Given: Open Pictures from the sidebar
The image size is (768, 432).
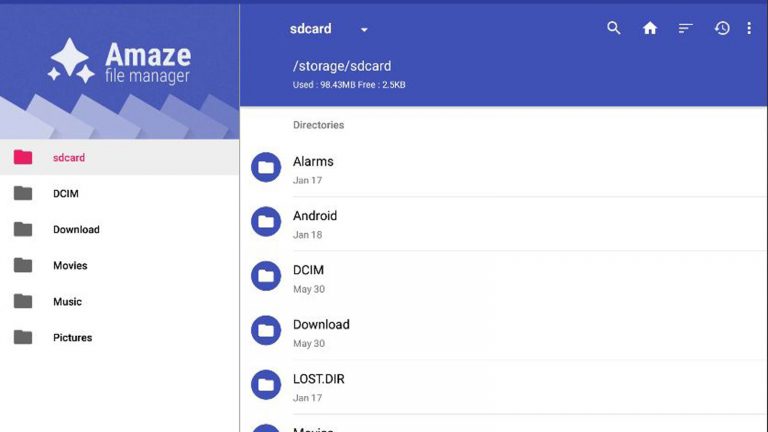Looking at the screenshot, I should pyautogui.click(x=72, y=338).
